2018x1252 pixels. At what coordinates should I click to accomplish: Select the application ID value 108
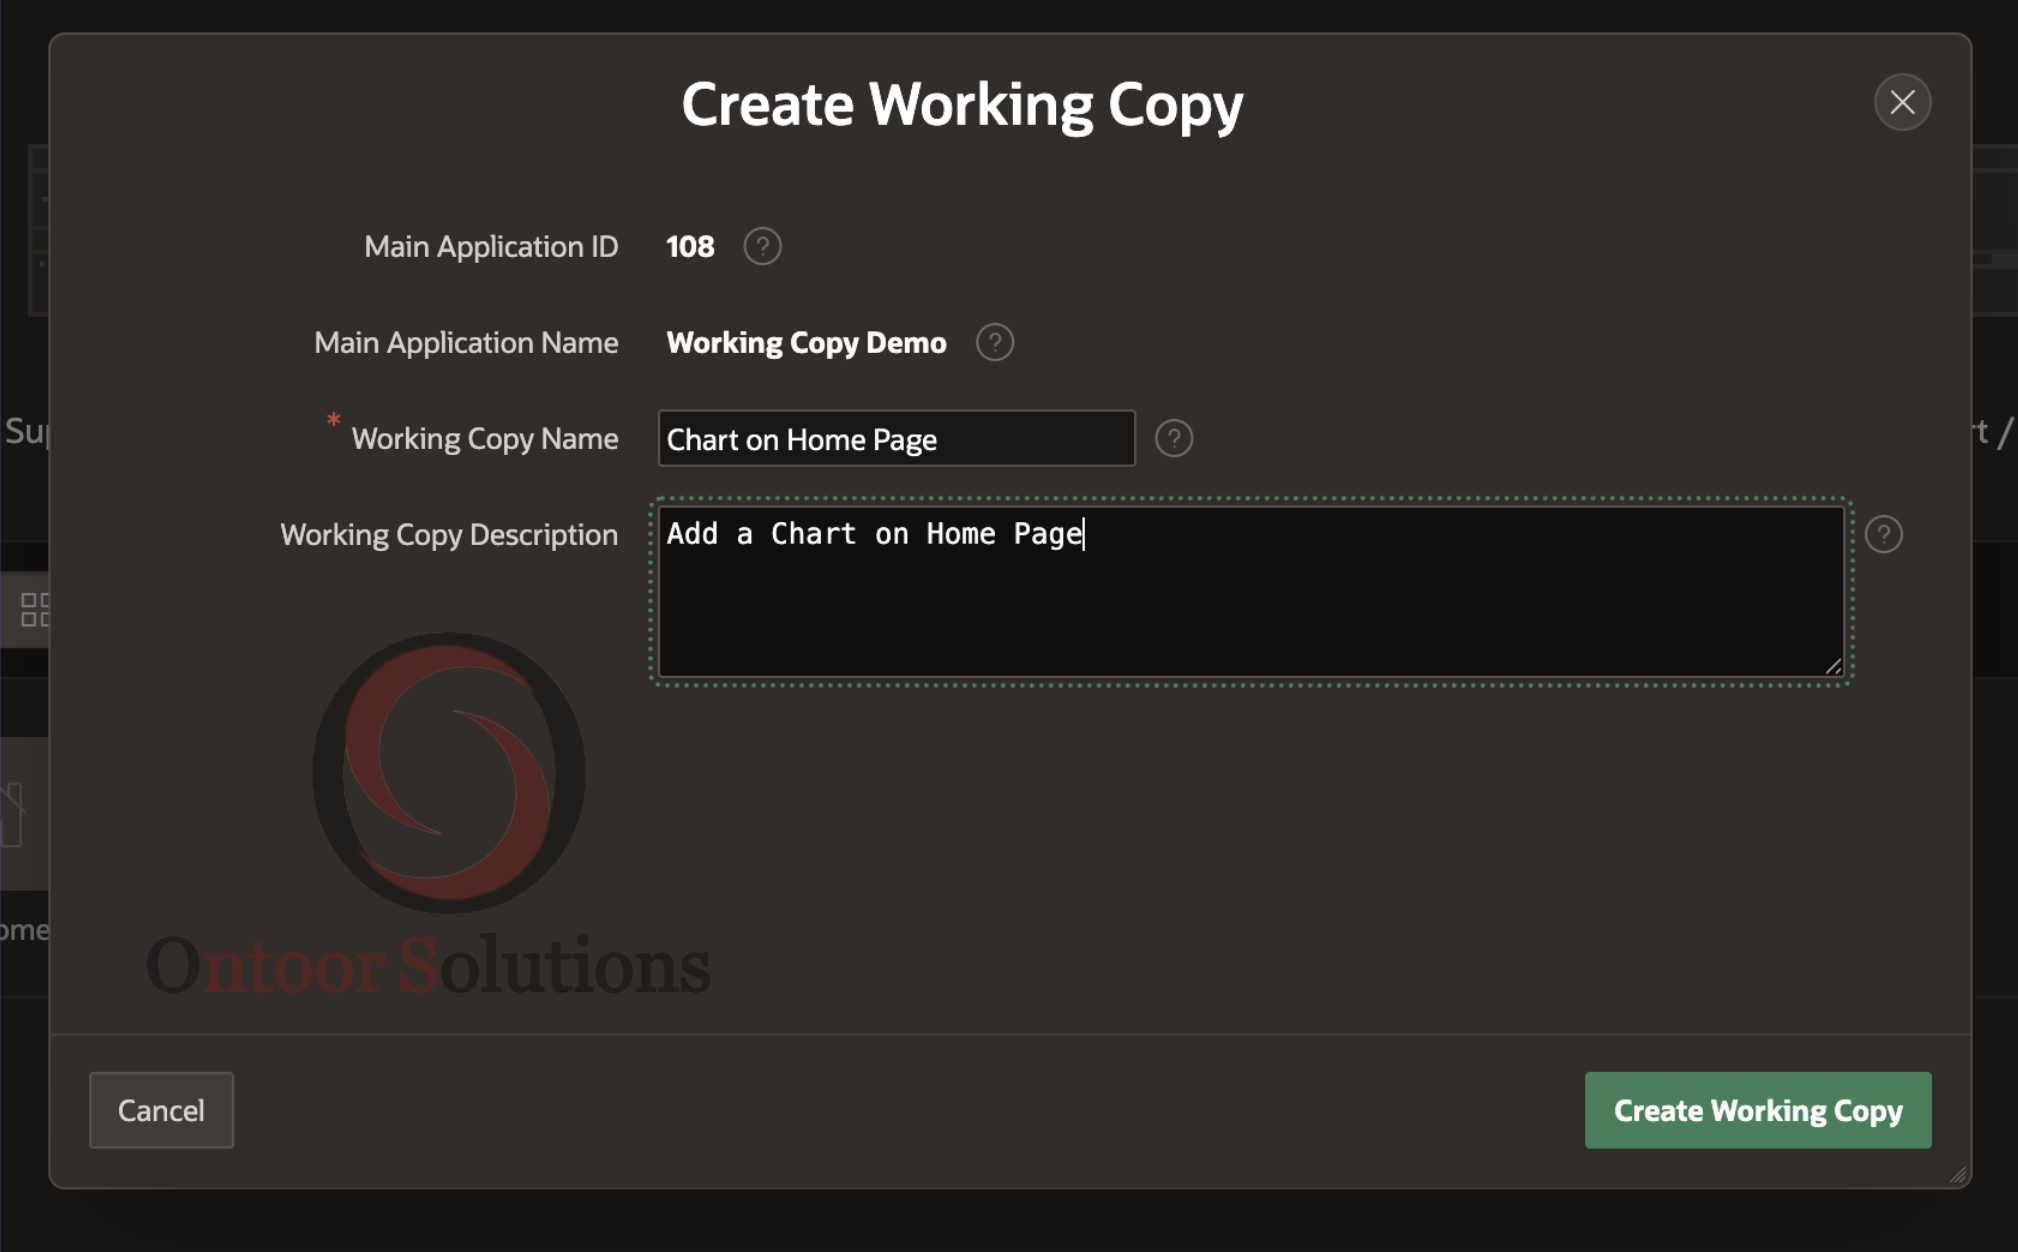click(690, 246)
